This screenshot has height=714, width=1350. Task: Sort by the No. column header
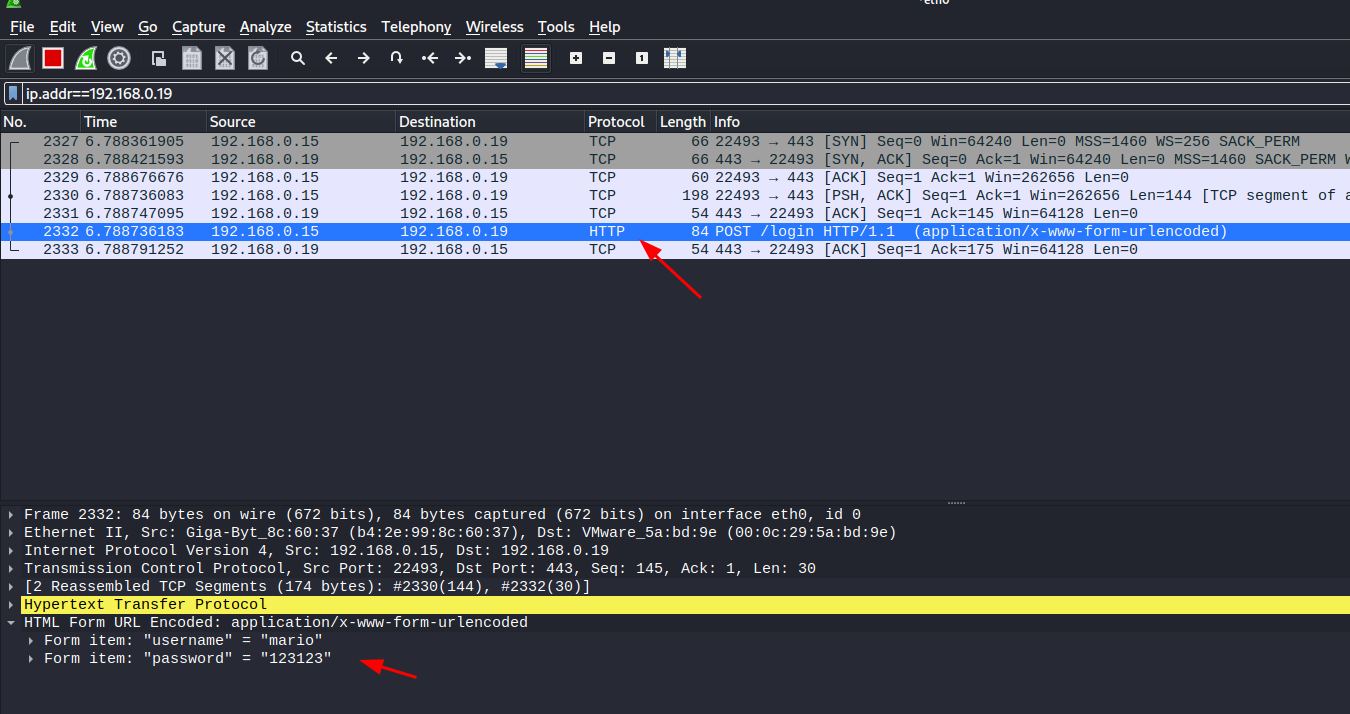(40, 122)
